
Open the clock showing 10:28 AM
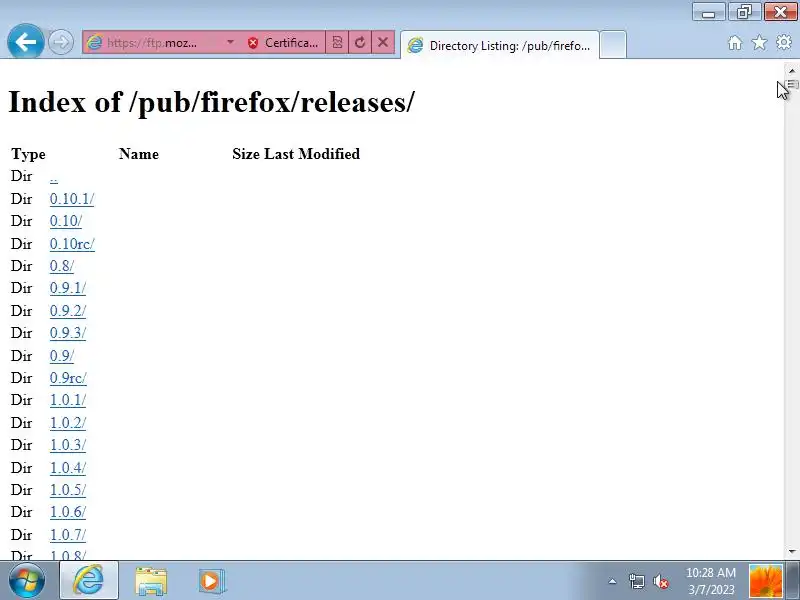pyautogui.click(x=711, y=581)
